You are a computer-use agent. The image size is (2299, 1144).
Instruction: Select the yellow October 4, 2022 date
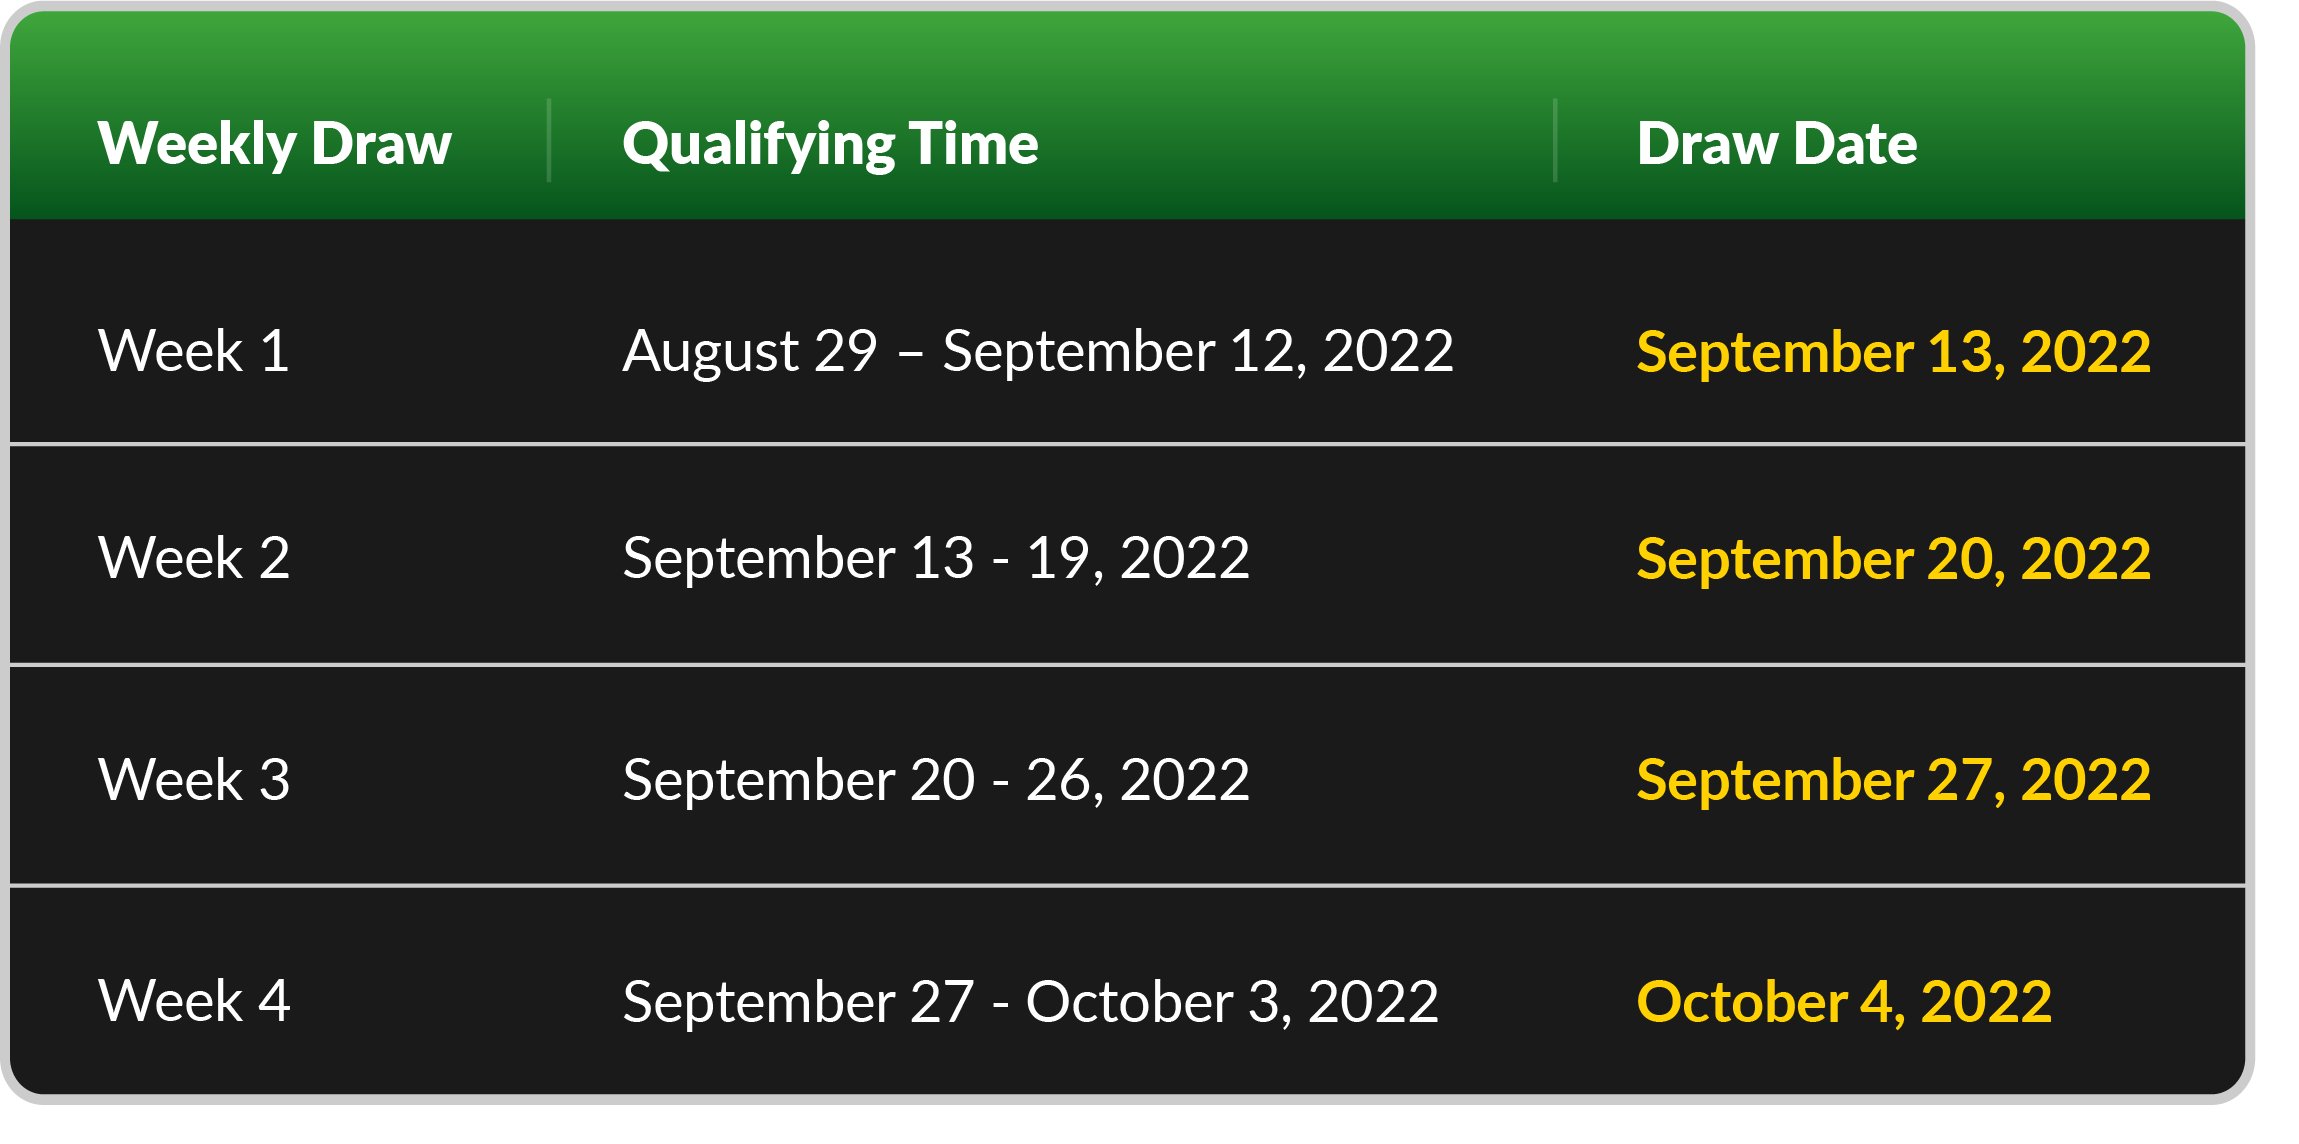(x=1844, y=1002)
